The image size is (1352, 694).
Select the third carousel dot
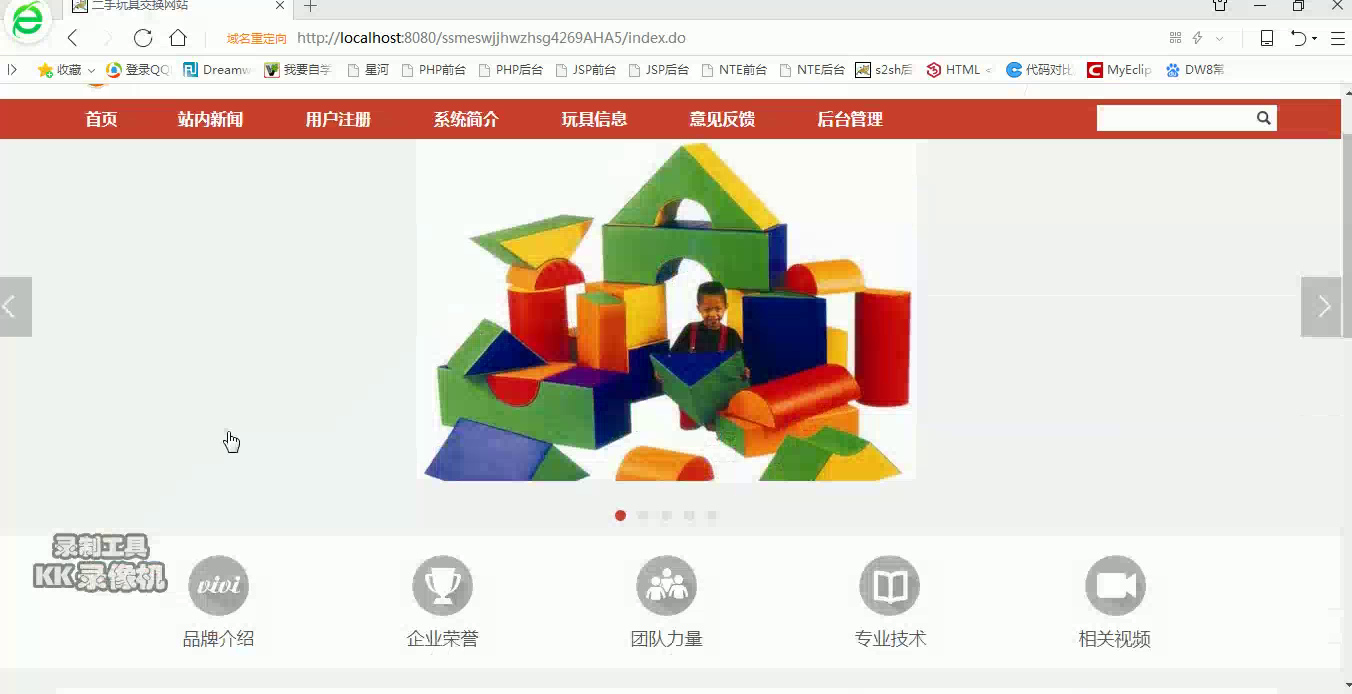click(666, 516)
